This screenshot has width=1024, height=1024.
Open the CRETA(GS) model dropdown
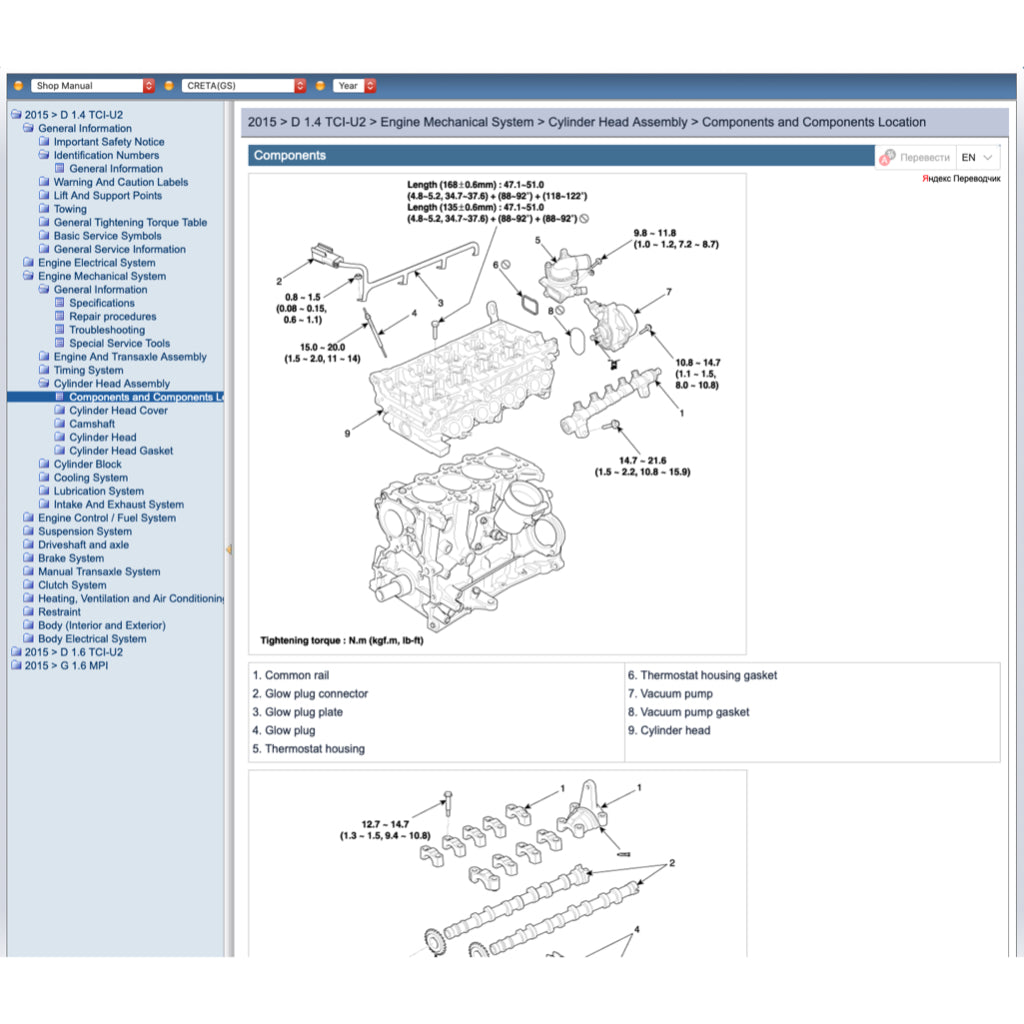pyautogui.click(x=300, y=85)
